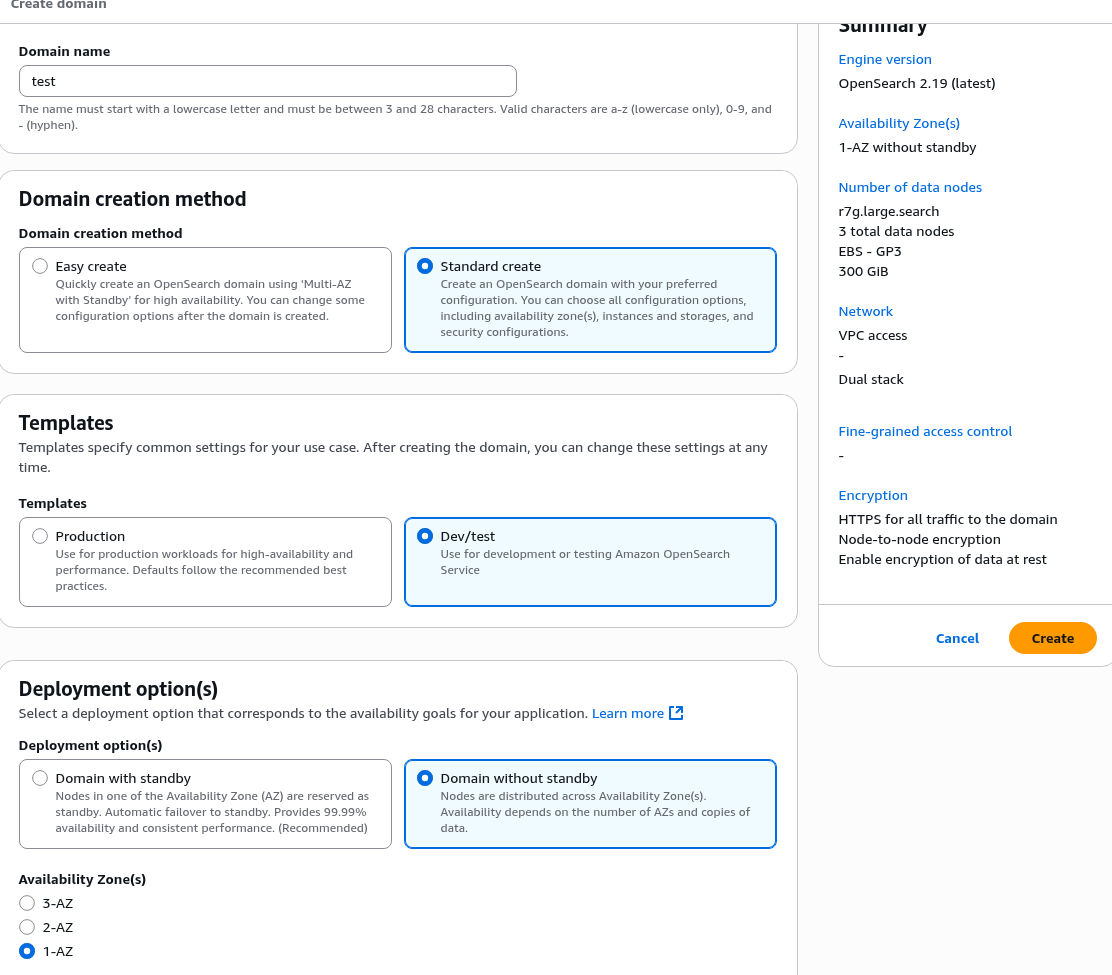Click the '1-AZ without standby' summary text
The height and width of the screenshot is (975, 1112).
coord(907,147)
